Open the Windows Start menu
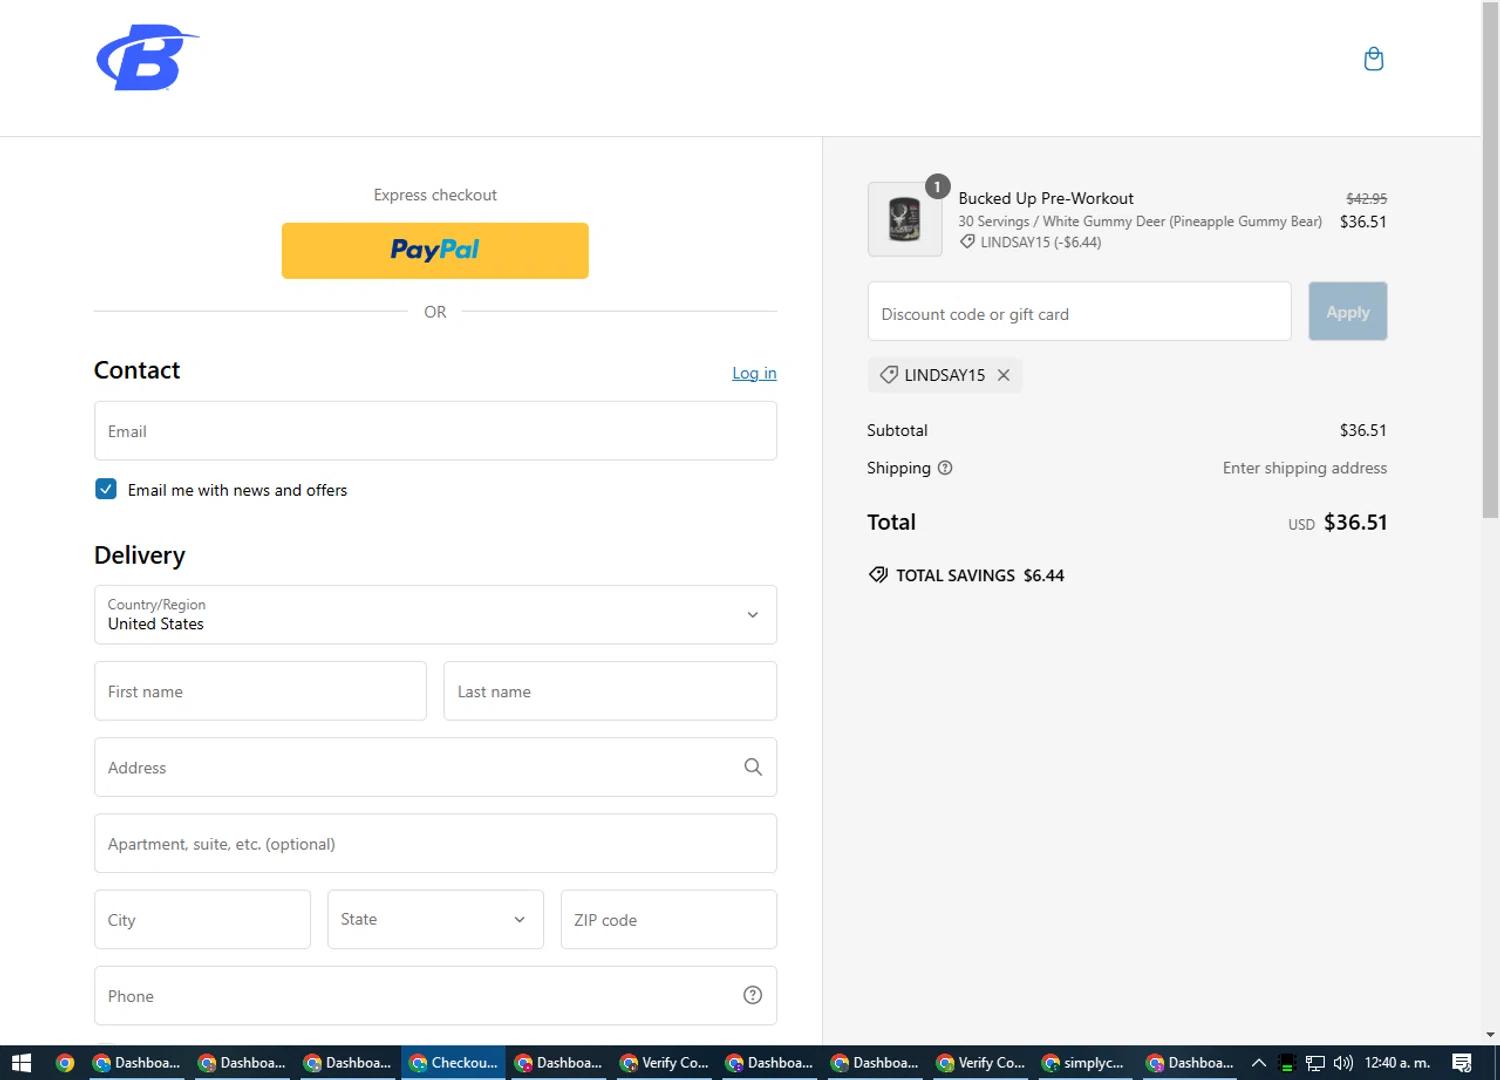The width and height of the screenshot is (1500, 1080). (x=21, y=1063)
